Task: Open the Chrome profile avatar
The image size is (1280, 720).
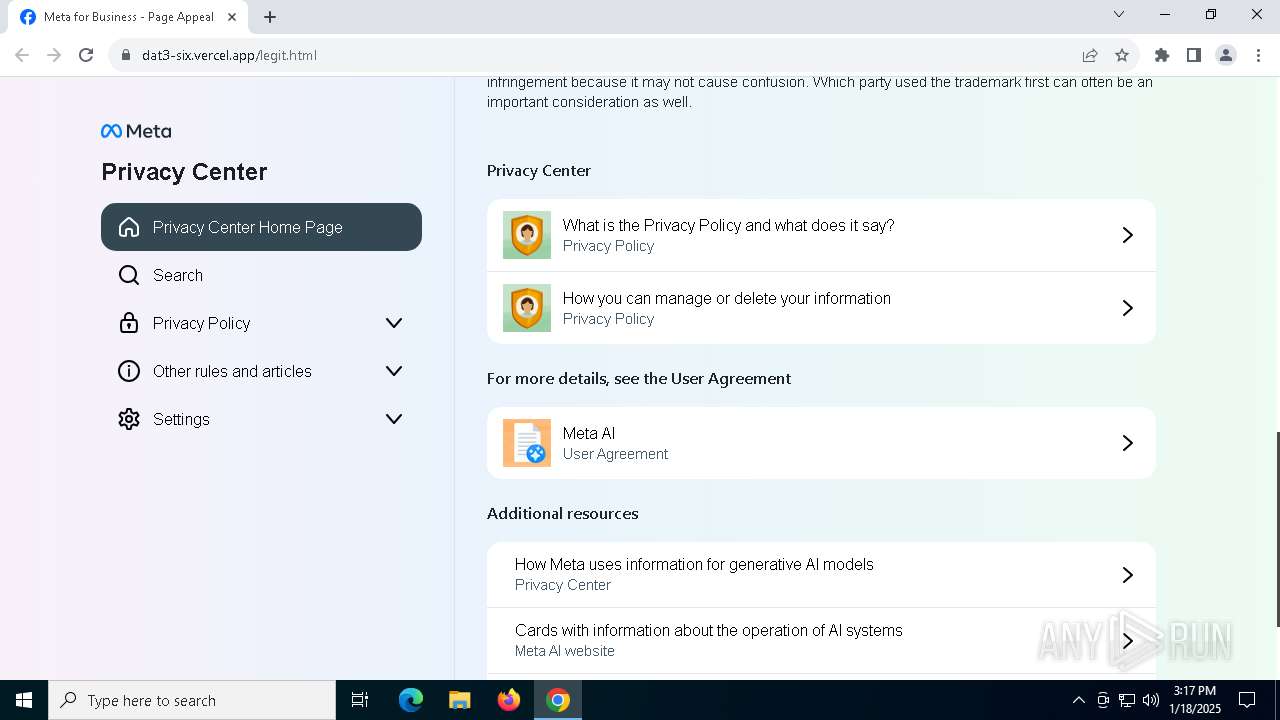Action: pos(1226,55)
